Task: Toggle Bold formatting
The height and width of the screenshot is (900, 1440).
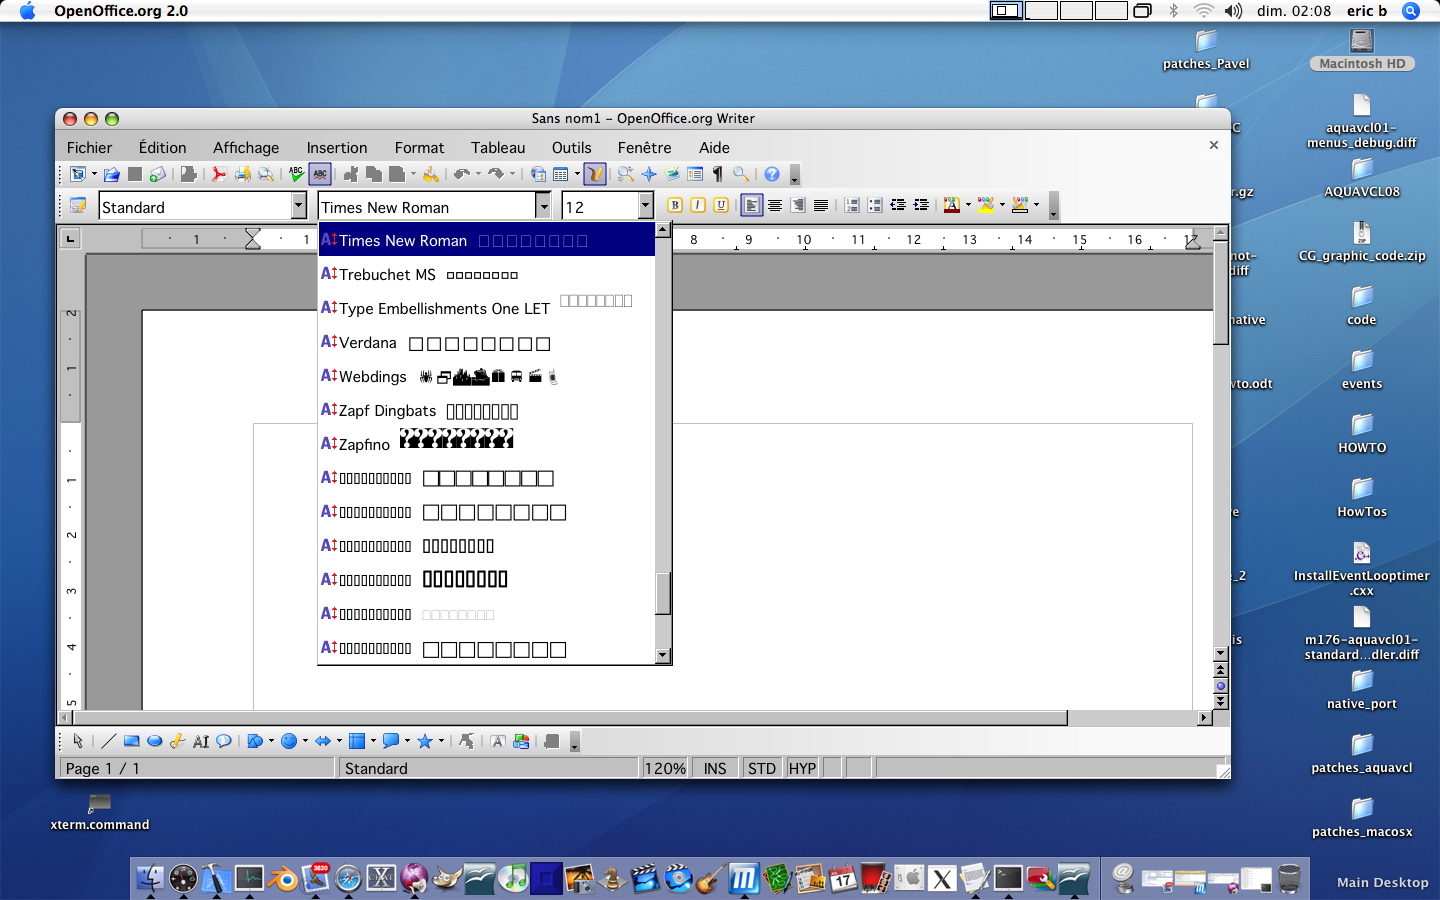Action: (x=675, y=205)
